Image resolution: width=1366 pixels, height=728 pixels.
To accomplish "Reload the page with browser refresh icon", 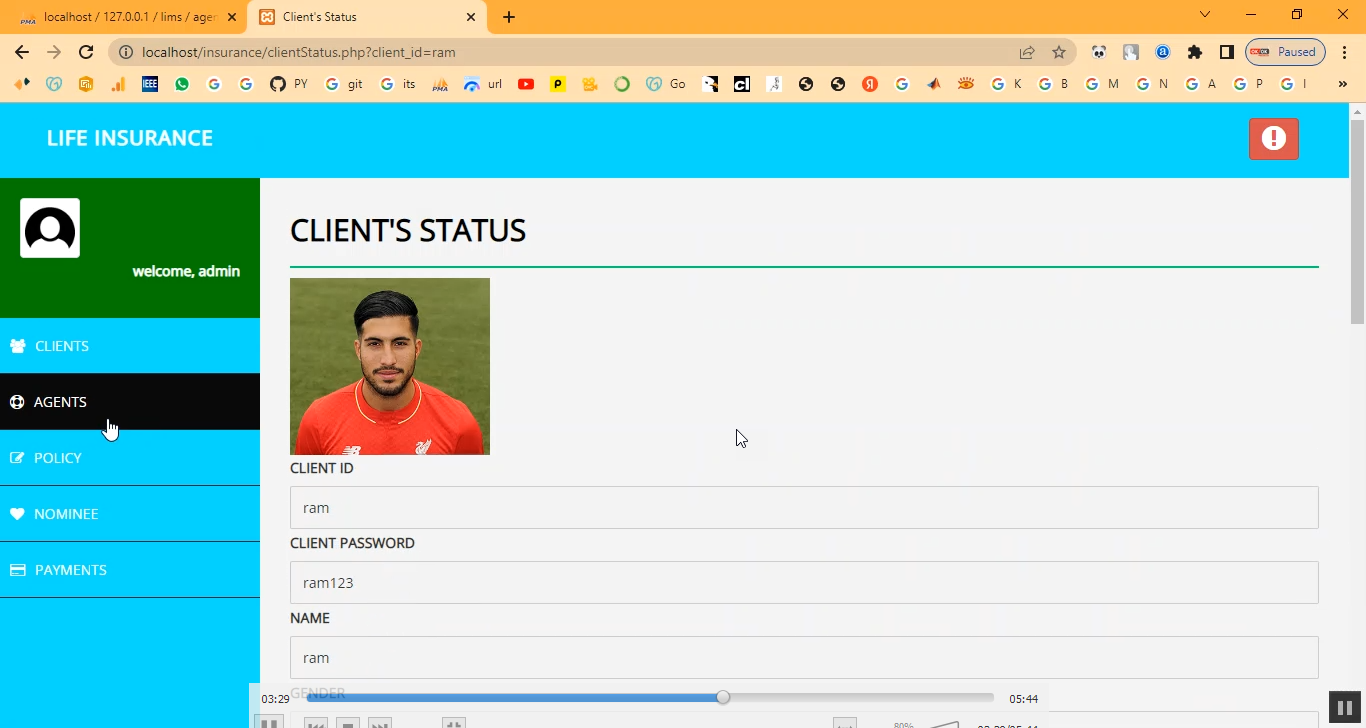I will (x=86, y=52).
